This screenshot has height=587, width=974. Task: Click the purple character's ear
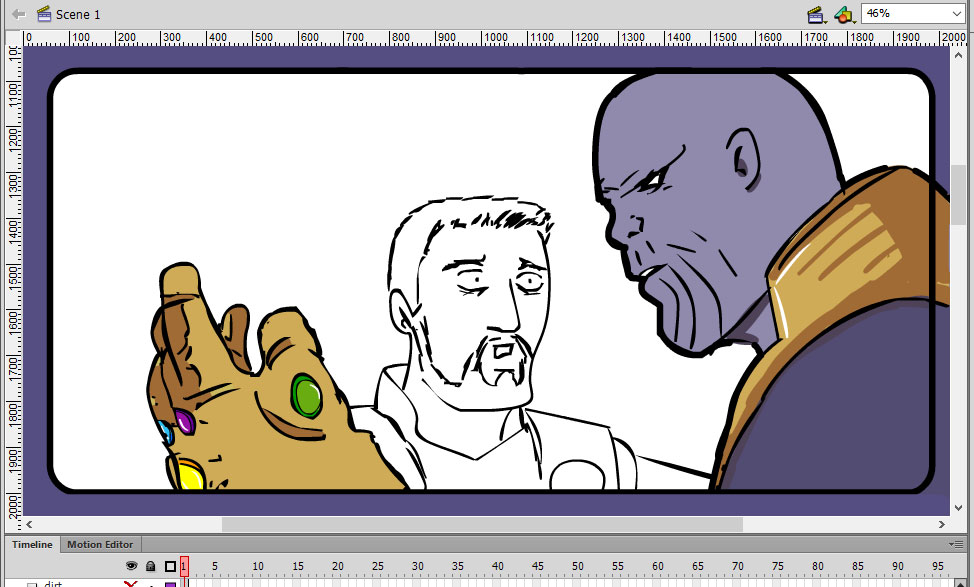pos(743,160)
